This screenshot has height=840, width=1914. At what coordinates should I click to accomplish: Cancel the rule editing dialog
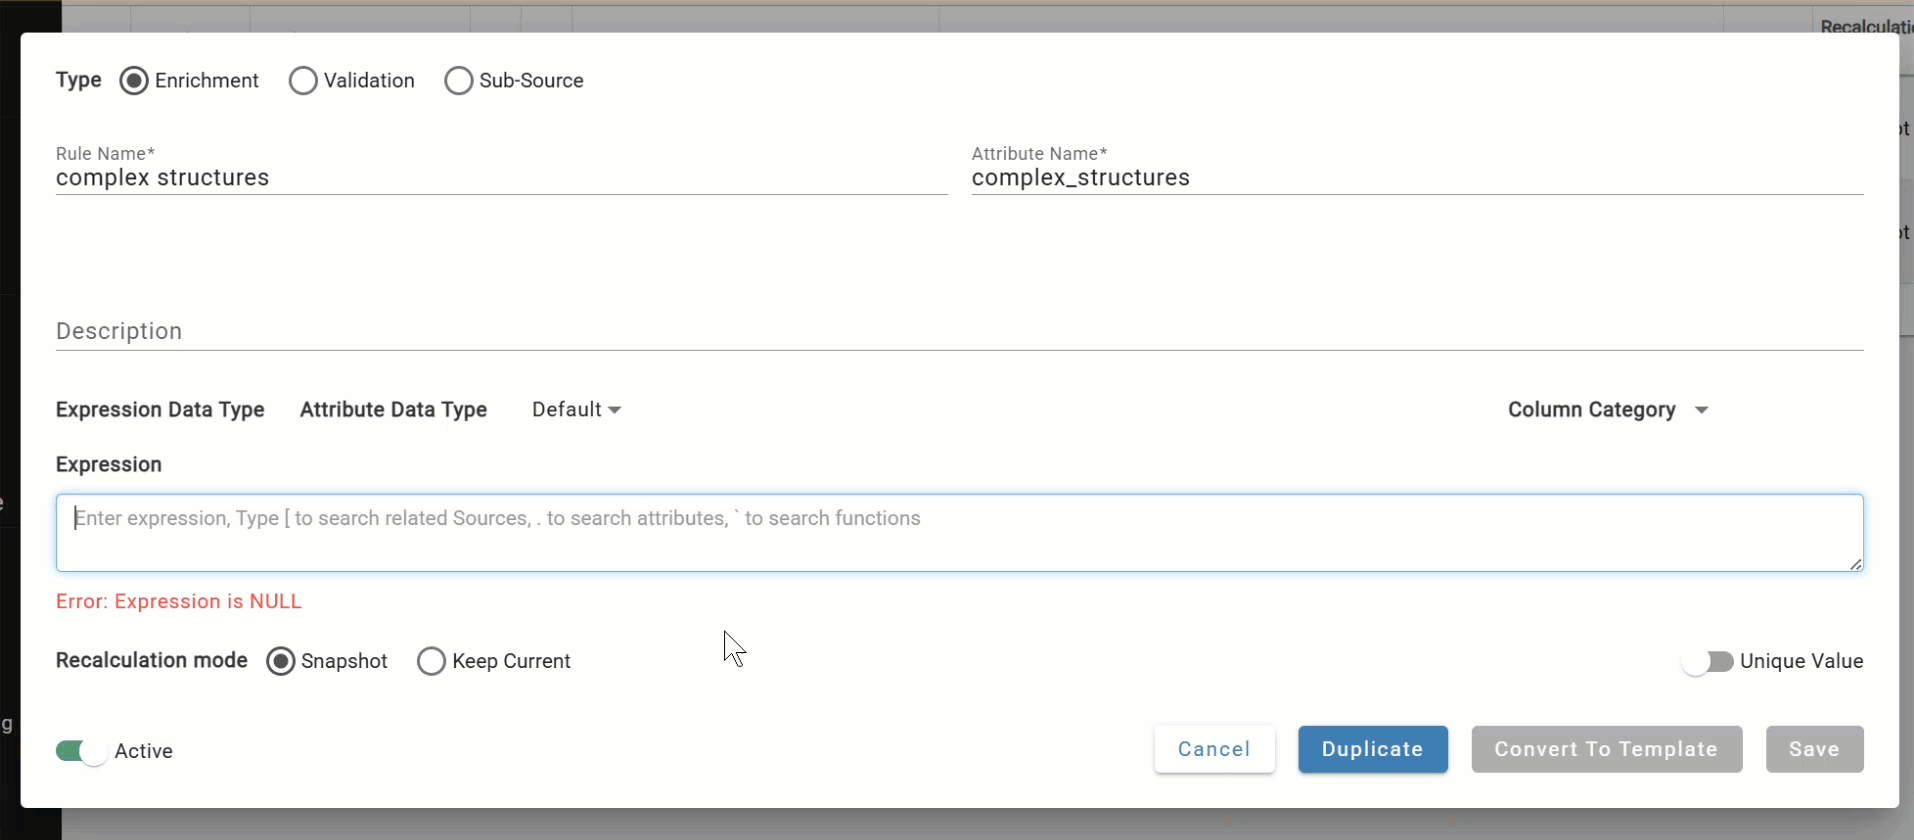pos(1212,749)
